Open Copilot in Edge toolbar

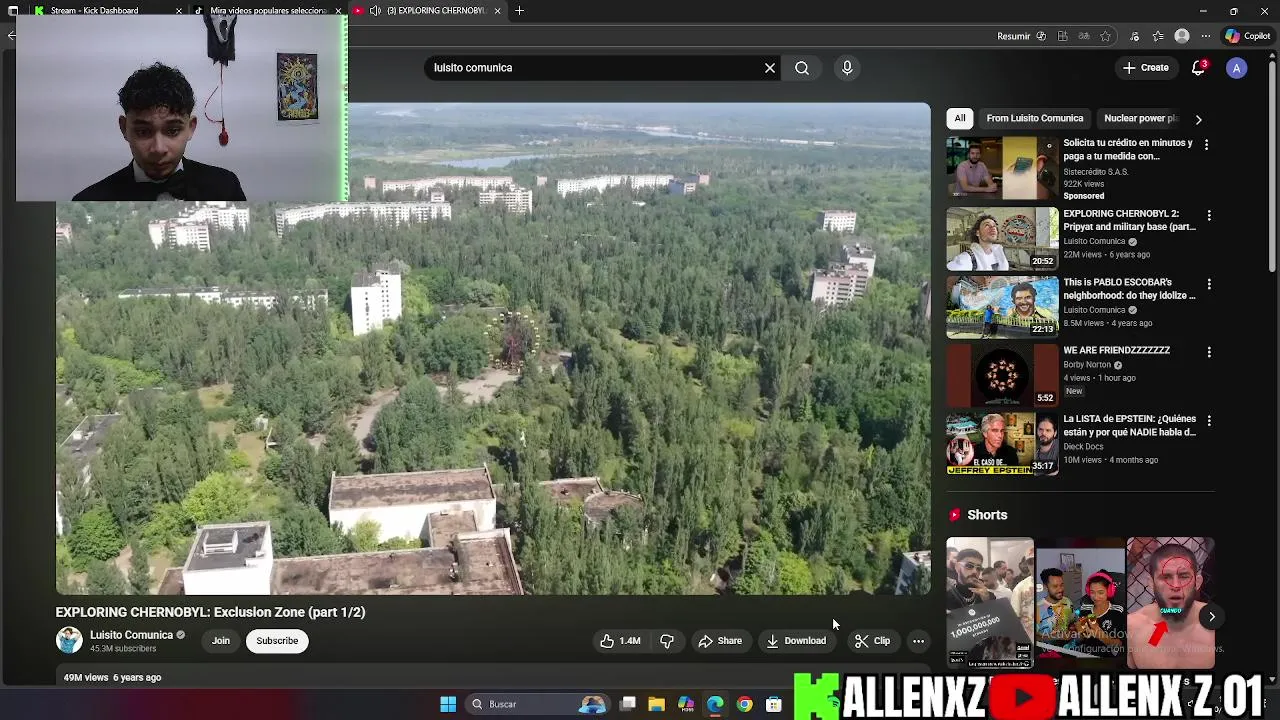1248,36
